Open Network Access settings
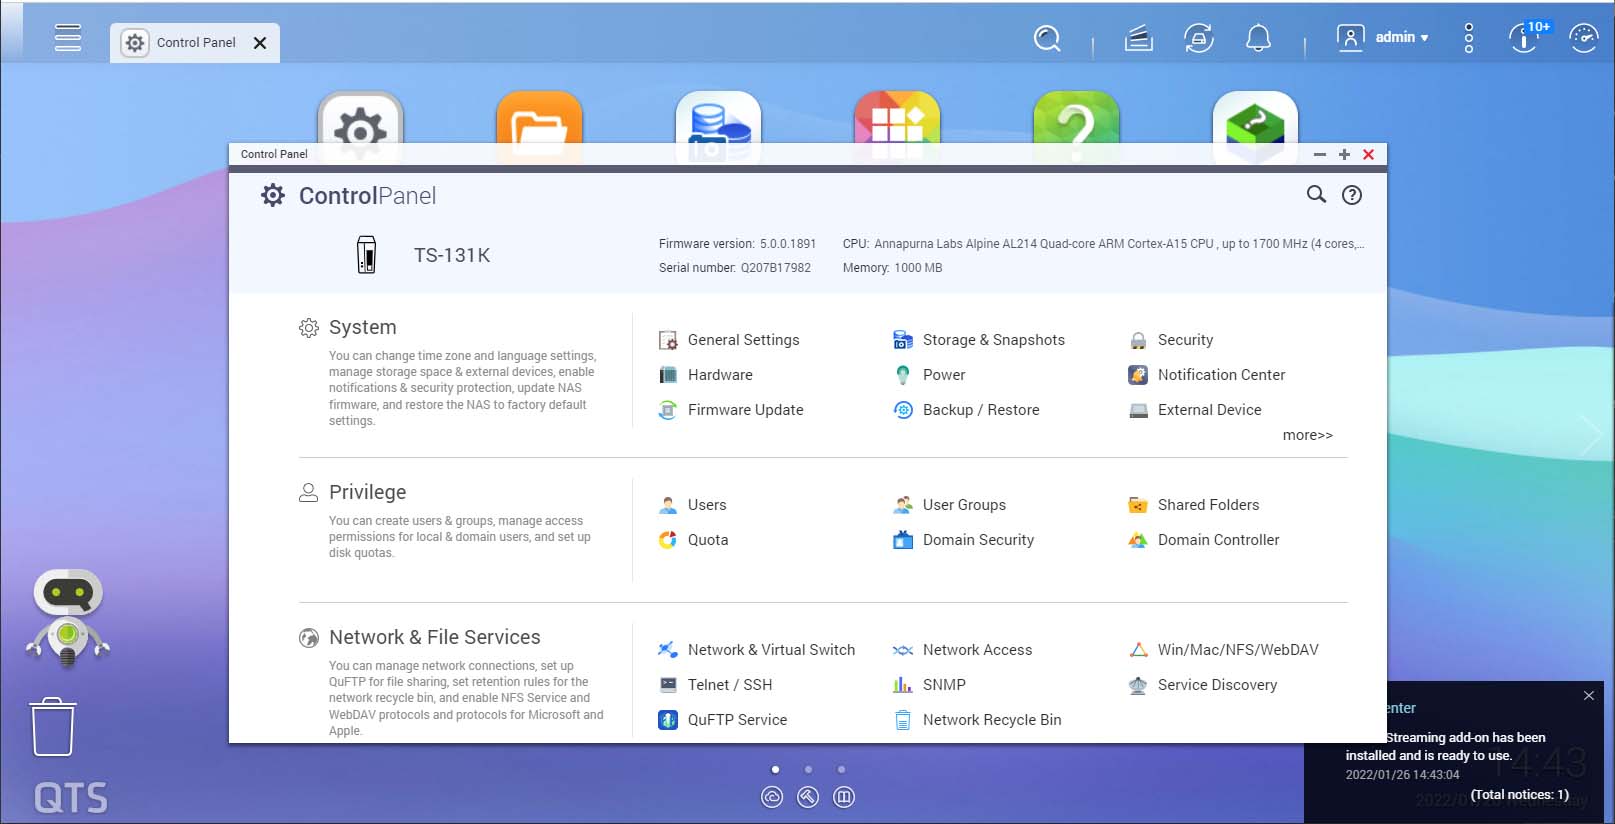Screen dimensions: 1615x824 pyautogui.click(x=962, y=650)
